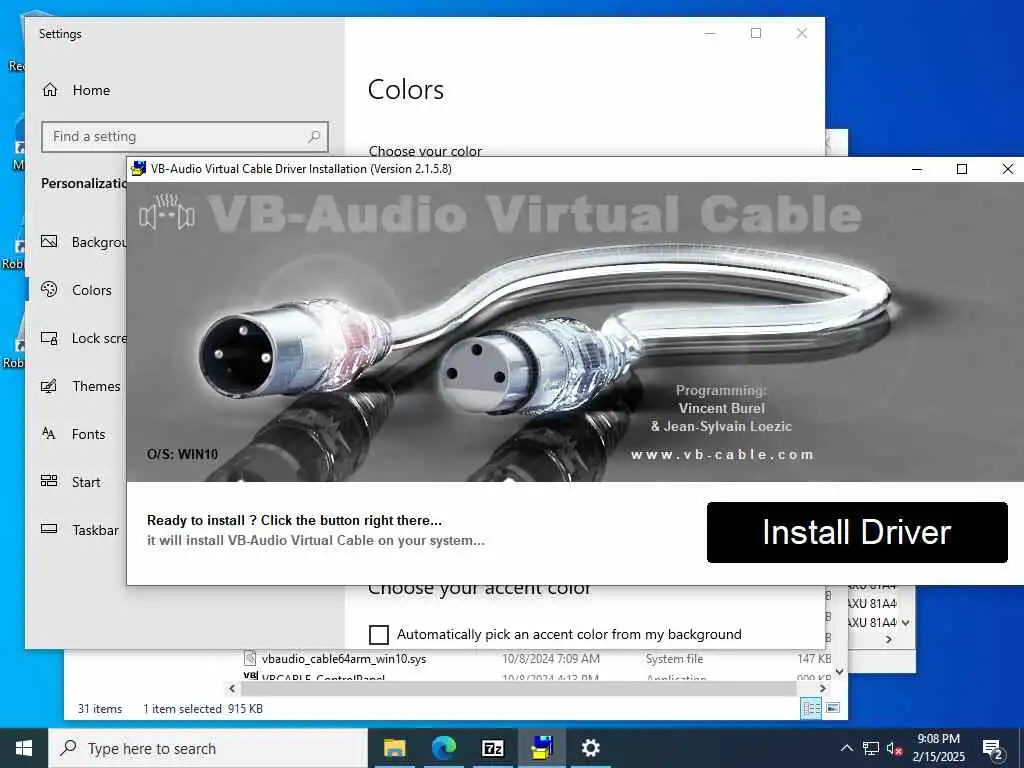Image resolution: width=1024 pixels, height=768 pixels.
Task: Open File Explorer from the taskbar
Action: tap(394, 748)
